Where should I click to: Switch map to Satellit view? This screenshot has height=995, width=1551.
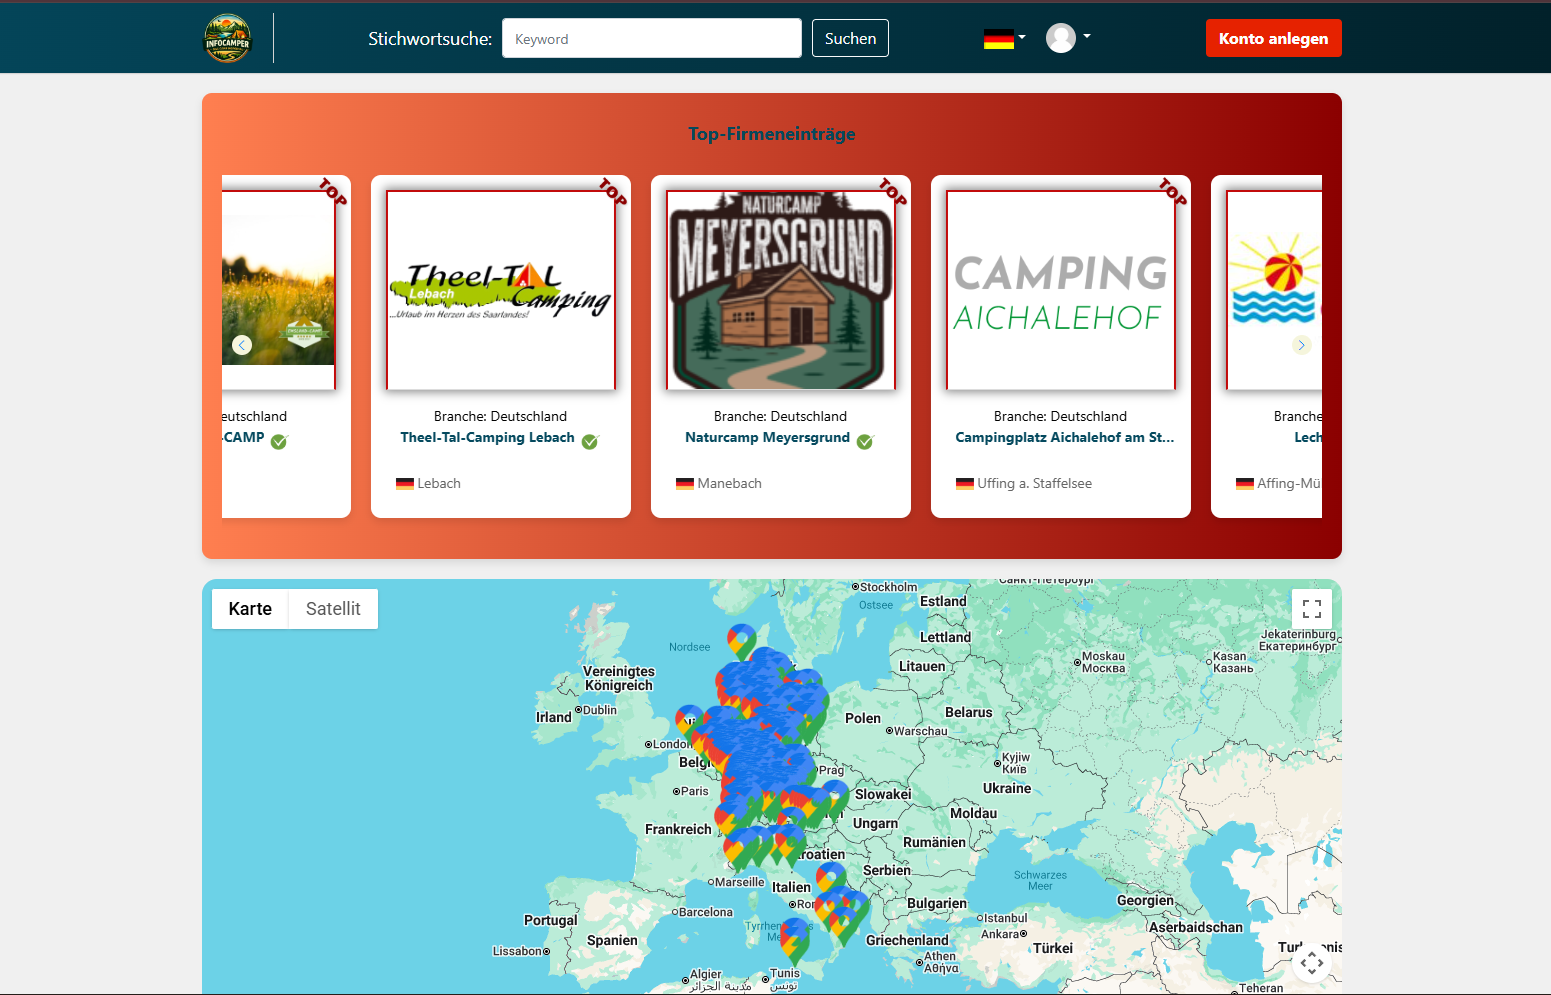333,609
